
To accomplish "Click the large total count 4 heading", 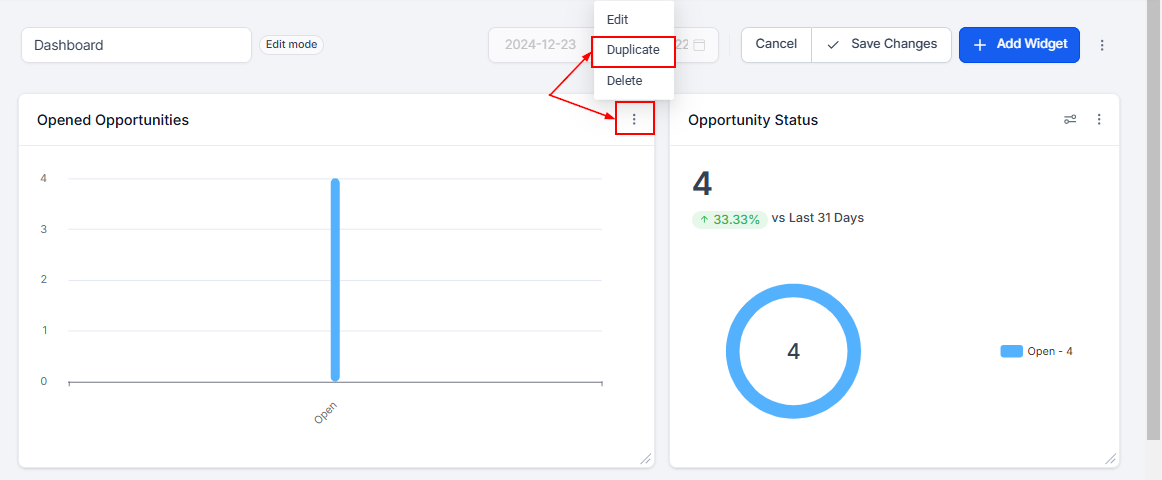I will coord(702,184).
